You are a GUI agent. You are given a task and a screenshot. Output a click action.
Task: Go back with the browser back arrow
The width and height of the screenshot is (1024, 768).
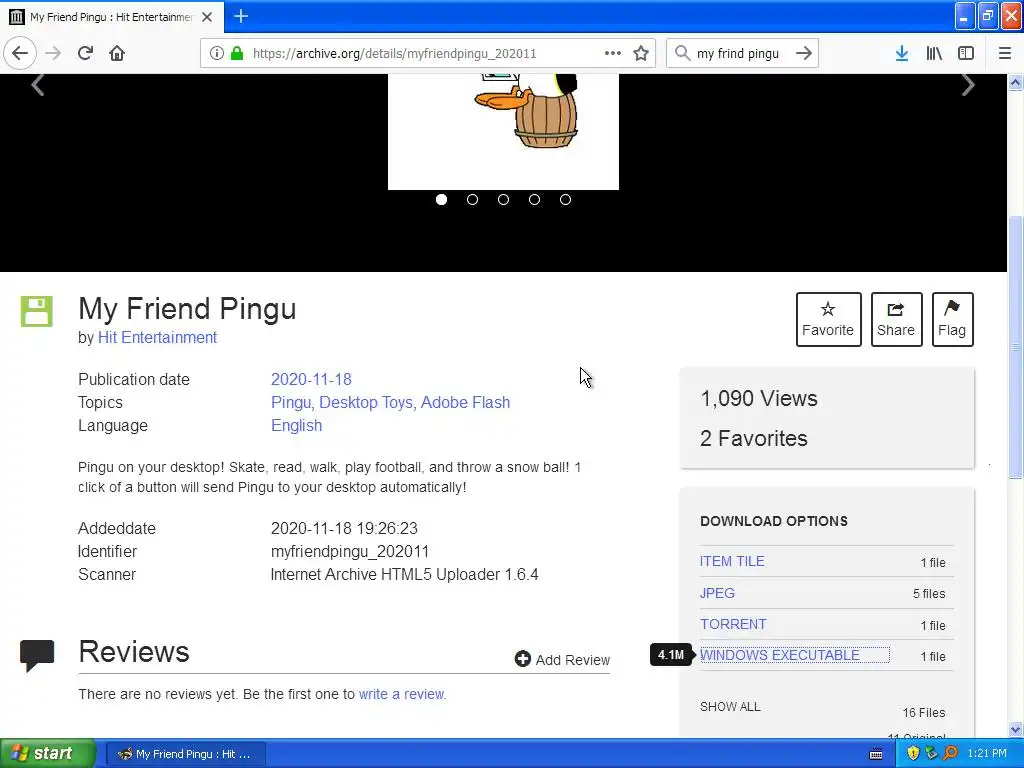[20, 53]
